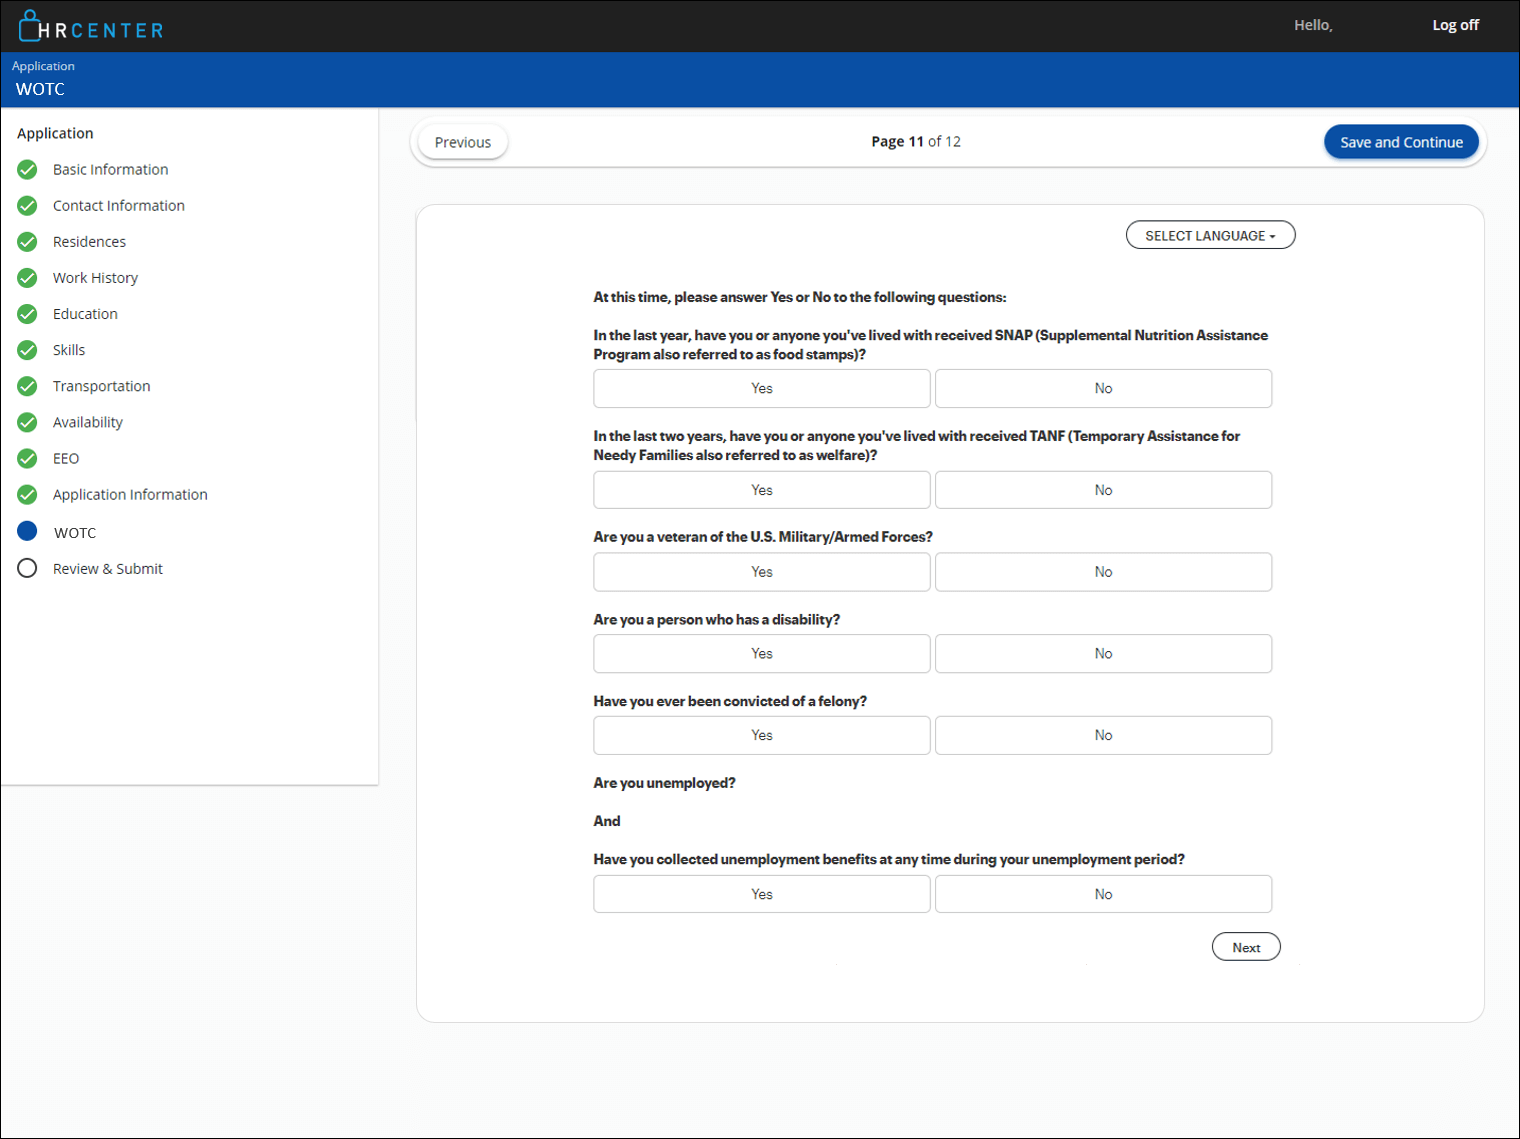This screenshot has width=1520, height=1139.
Task: Choose No for the disability question
Action: pos(1103,653)
